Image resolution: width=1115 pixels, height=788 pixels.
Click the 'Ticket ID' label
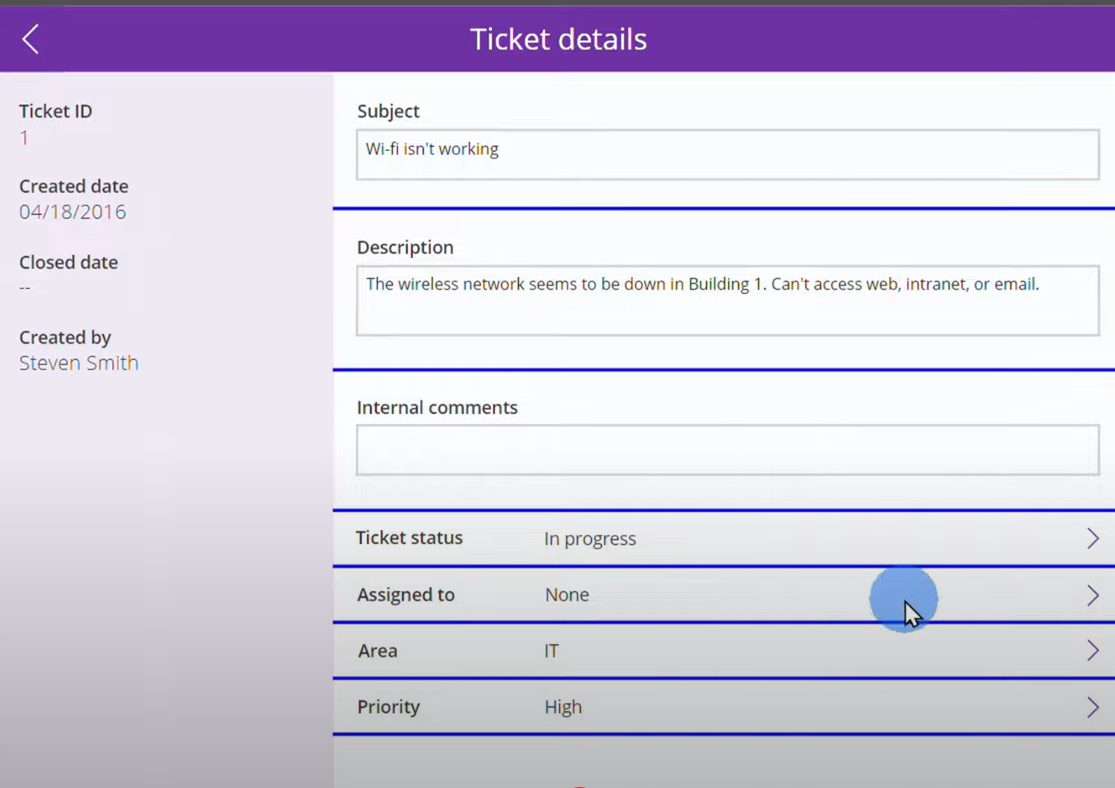click(x=55, y=111)
